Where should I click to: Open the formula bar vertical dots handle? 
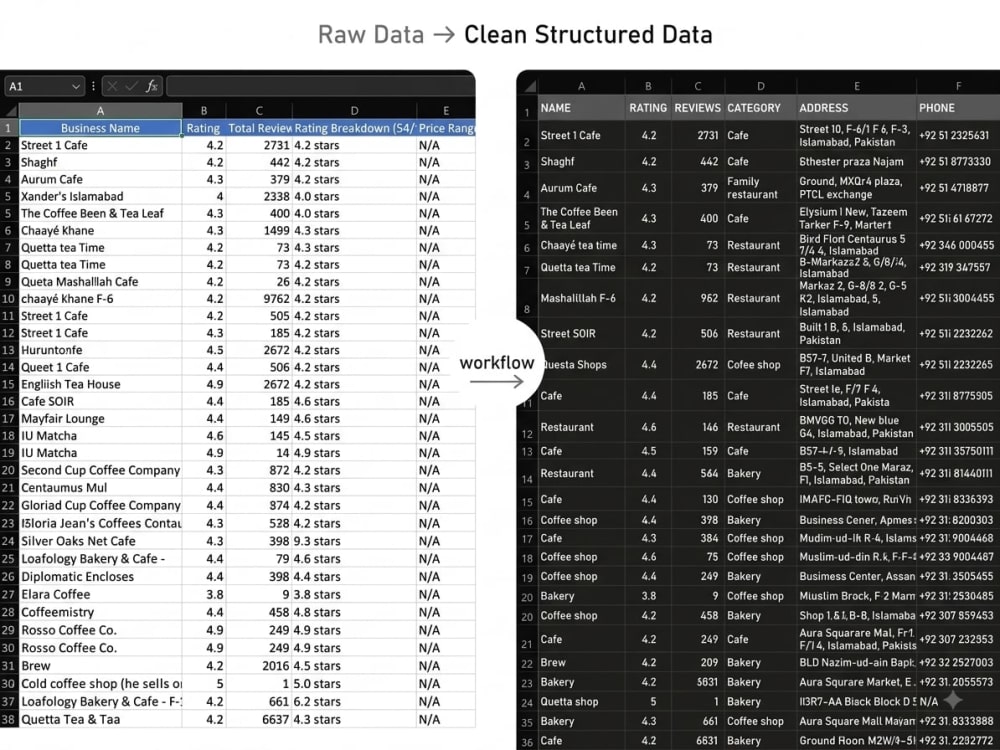pos(93,86)
